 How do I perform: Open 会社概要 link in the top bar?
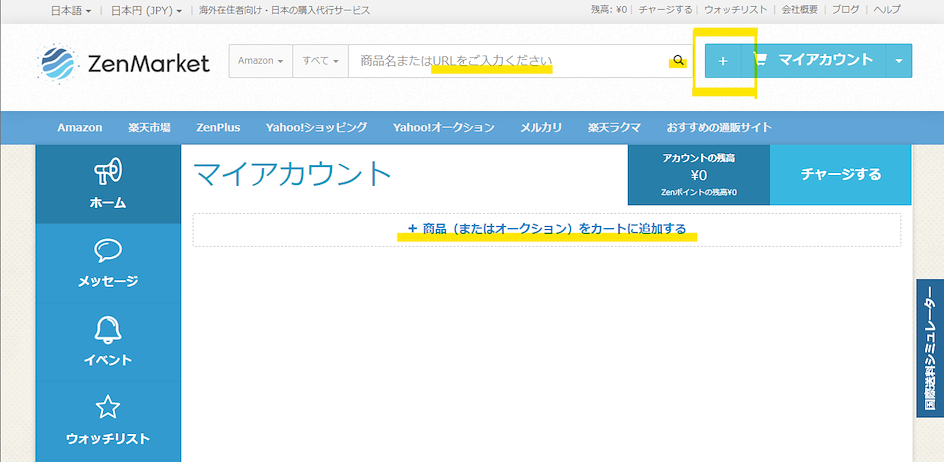coord(800,10)
